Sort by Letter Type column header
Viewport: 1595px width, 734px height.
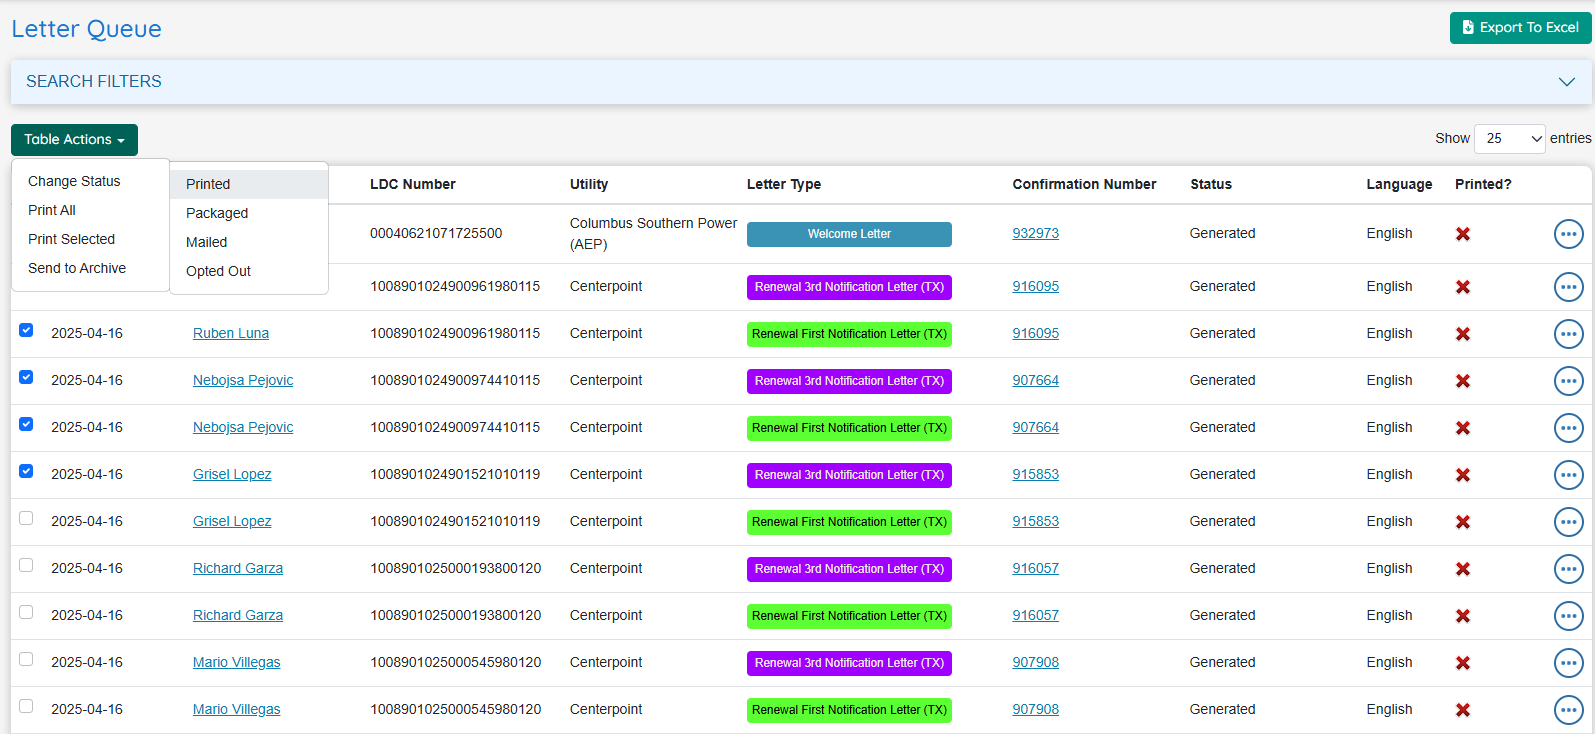(x=783, y=184)
